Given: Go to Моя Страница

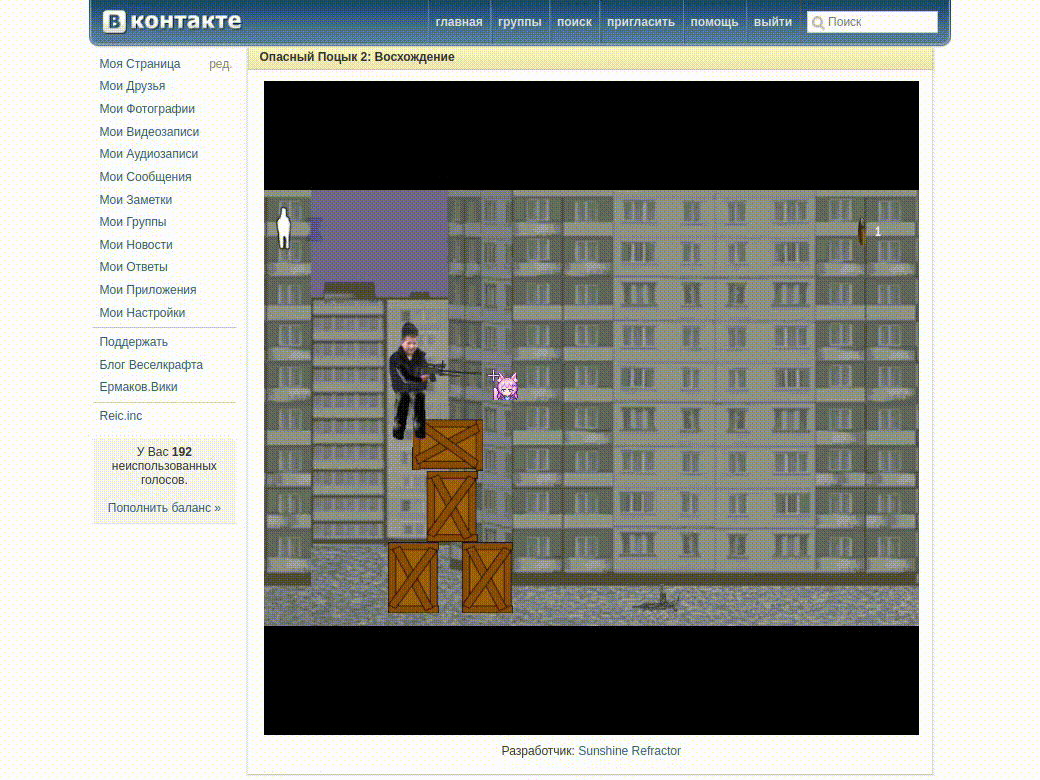Looking at the screenshot, I should (x=140, y=64).
